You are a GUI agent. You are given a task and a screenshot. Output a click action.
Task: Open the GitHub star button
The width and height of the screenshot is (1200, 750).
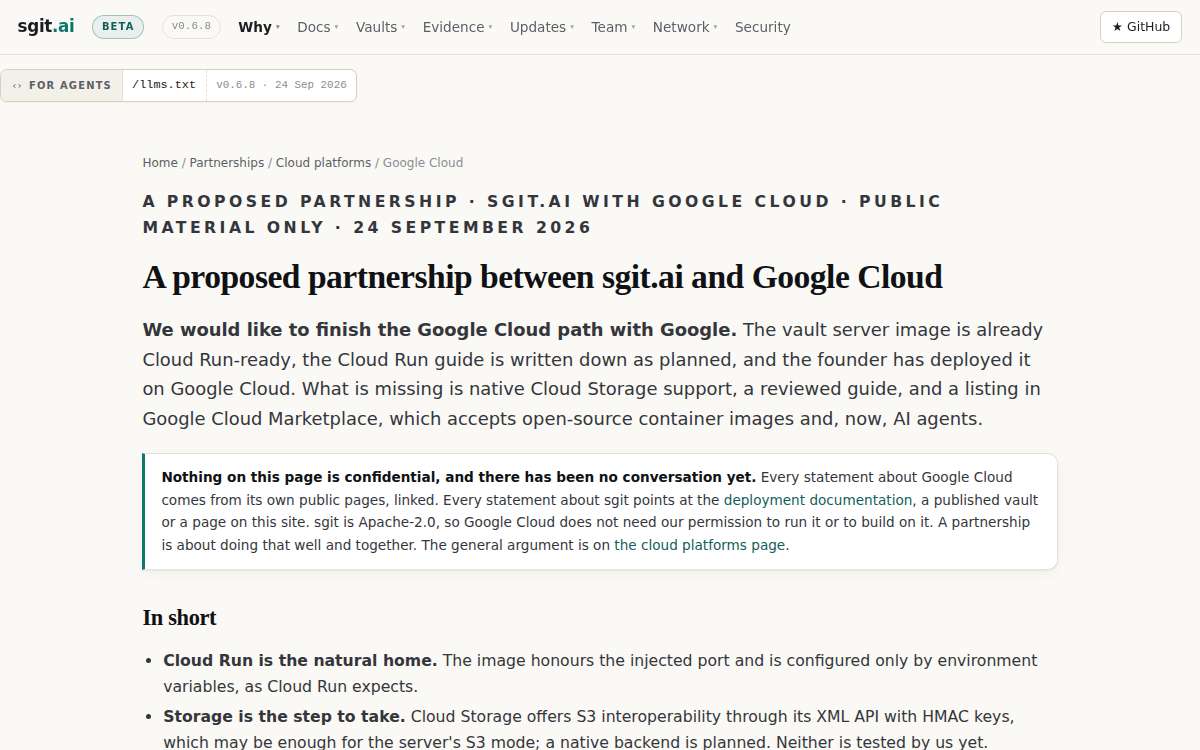click(x=1141, y=27)
